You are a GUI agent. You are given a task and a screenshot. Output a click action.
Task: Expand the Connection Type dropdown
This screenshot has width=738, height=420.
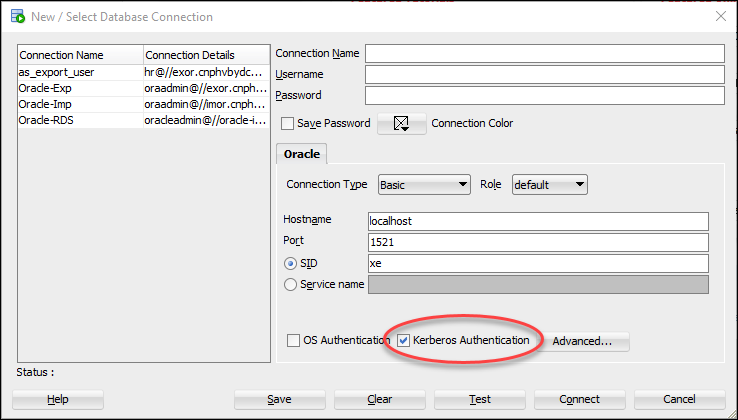click(x=424, y=185)
